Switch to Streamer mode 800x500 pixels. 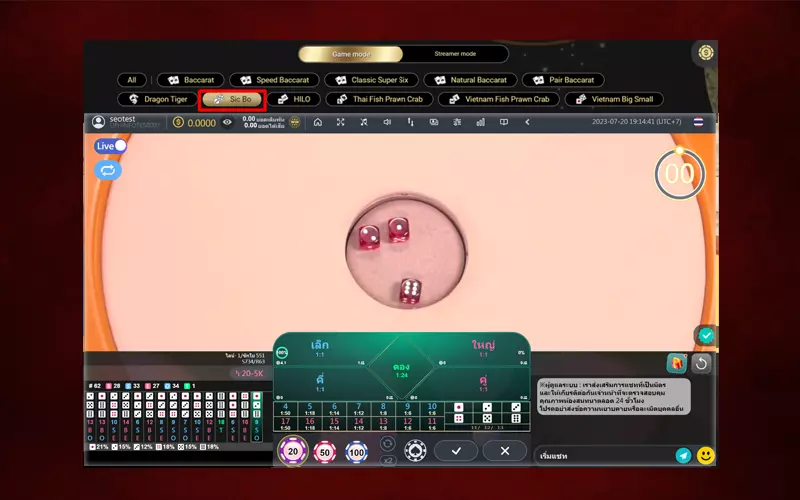[x=455, y=54]
